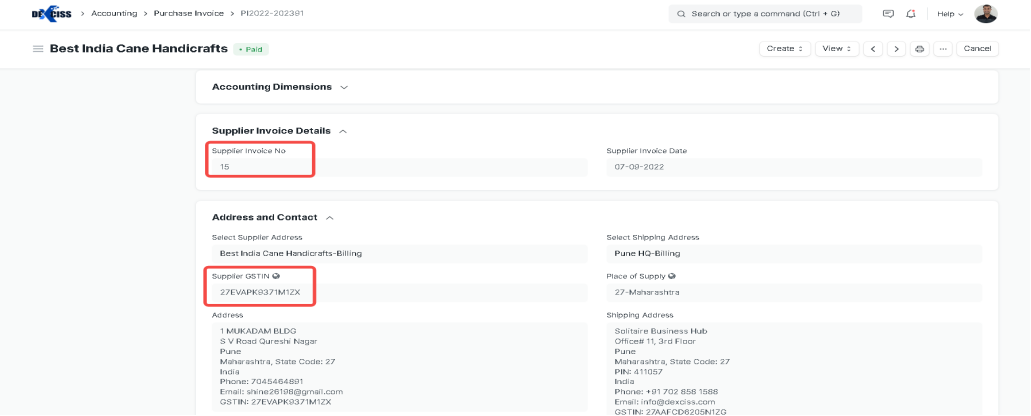Viewport: 1031px width, 416px height.
Task: Open the Help menu
Action: (x=949, y=14)
